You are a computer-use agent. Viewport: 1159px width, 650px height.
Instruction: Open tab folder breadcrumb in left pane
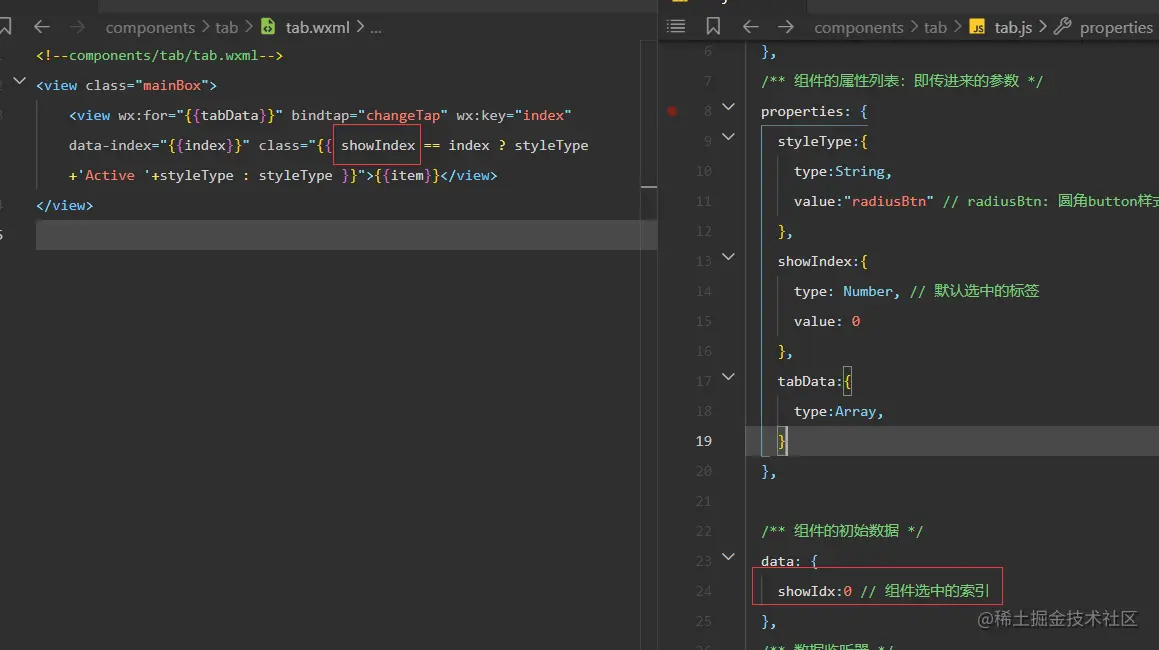click(226, 27)
